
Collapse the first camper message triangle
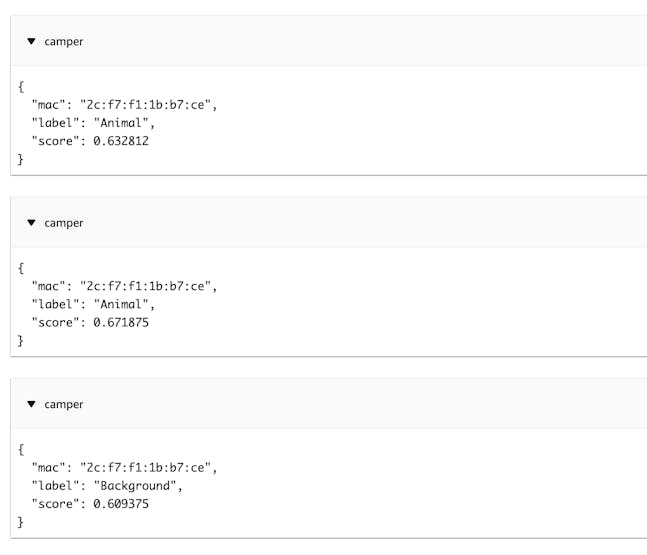[x=31, y=42]
